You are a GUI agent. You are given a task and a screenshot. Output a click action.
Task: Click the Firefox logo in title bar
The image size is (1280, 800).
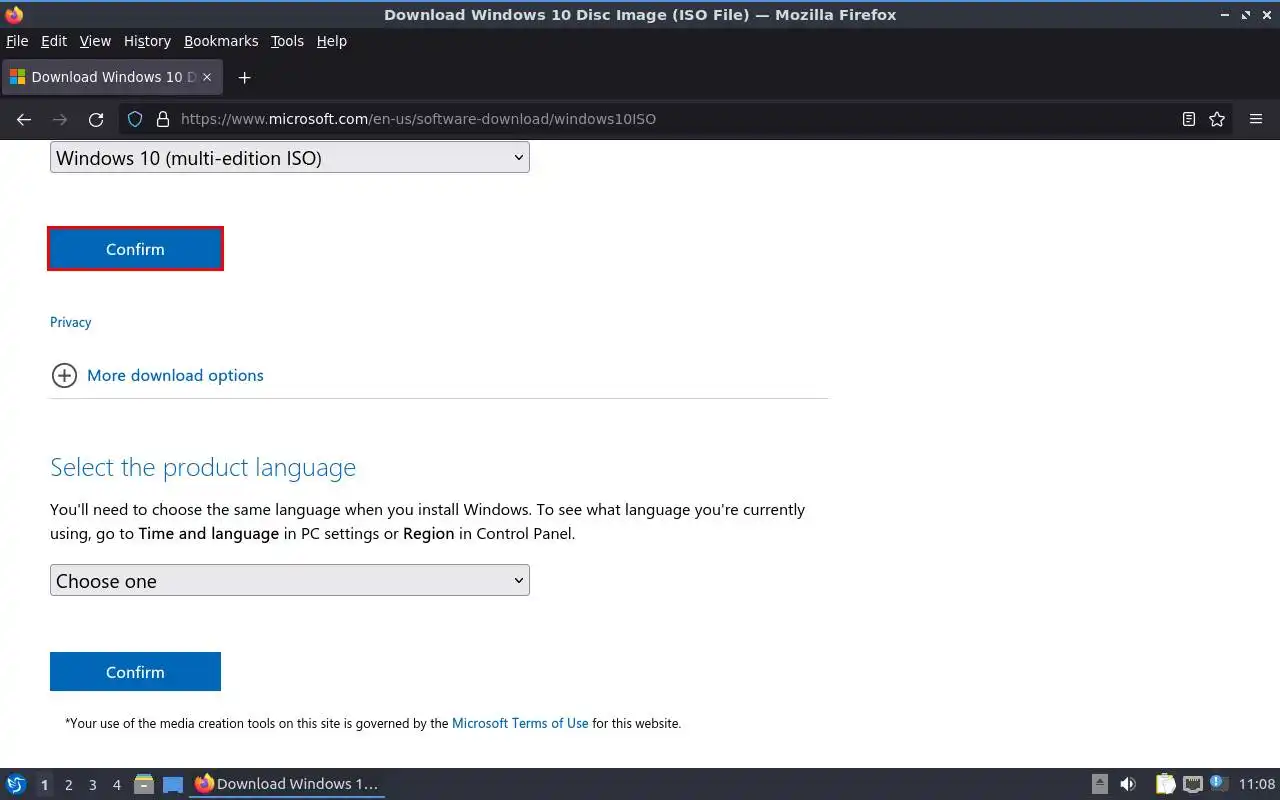click(14, 15)
